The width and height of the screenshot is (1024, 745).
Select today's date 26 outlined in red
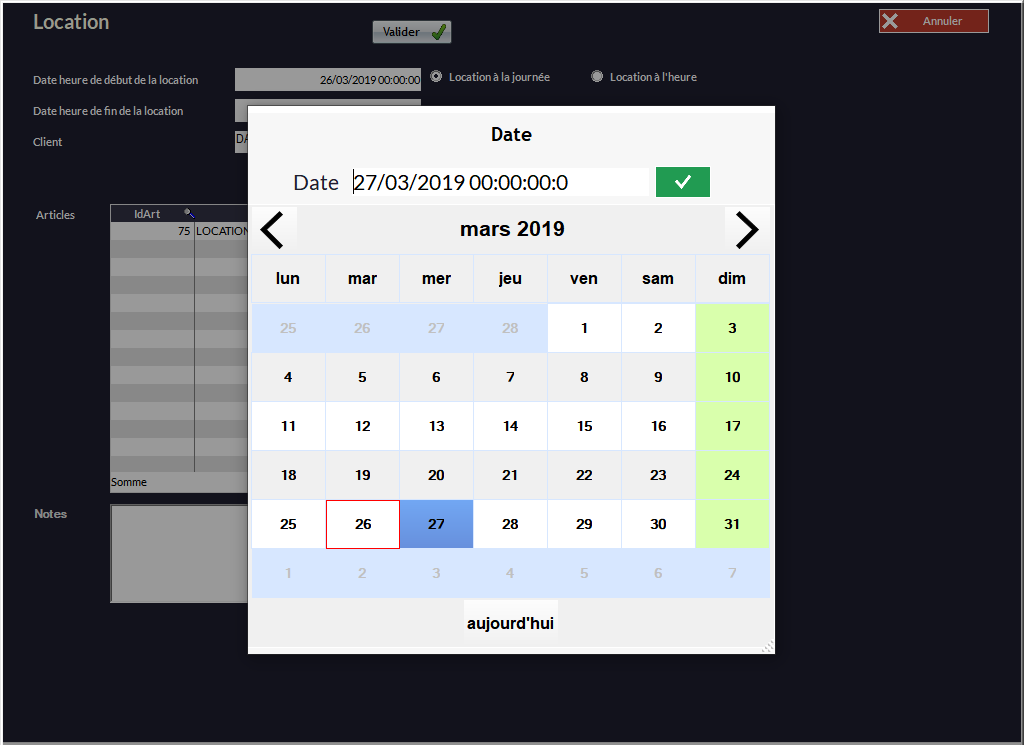[x=362, y=524]
